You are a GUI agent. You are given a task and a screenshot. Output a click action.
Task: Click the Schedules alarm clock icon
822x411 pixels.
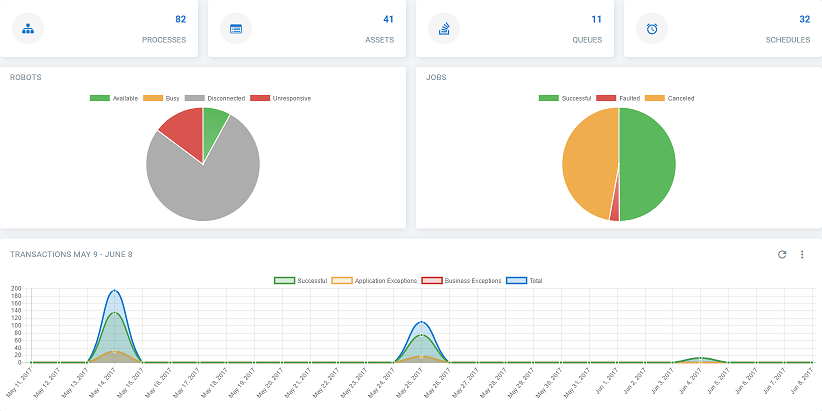coord(652,28)
